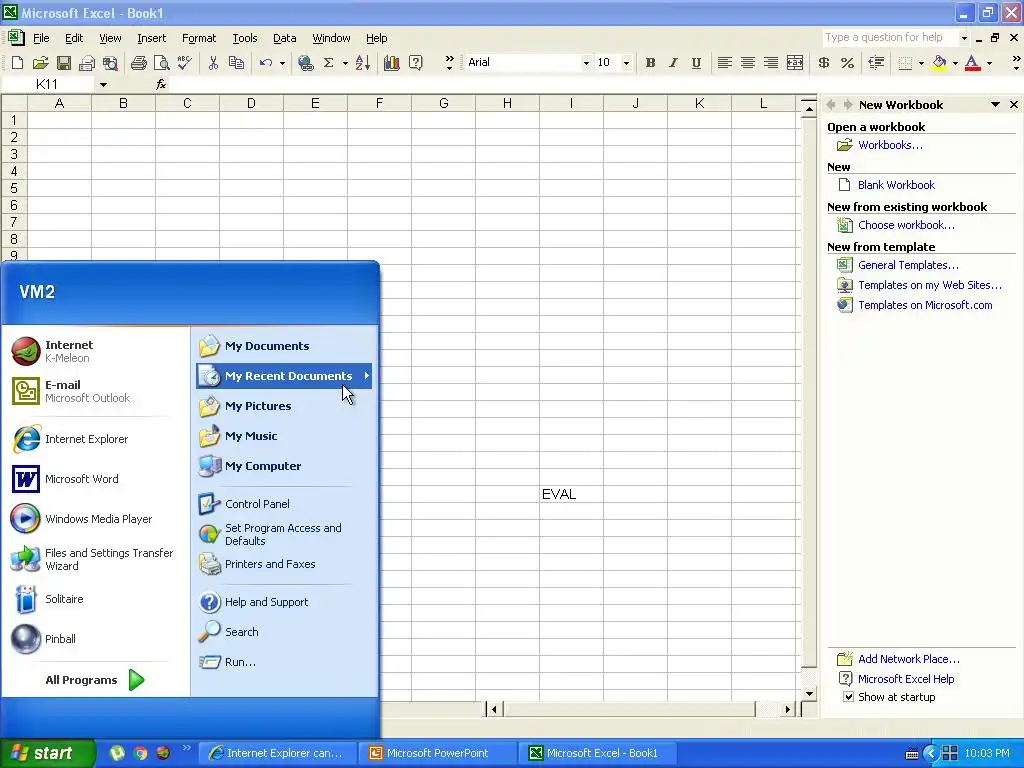
Task: Click Run... in the Start menu
Action: [240, 662]
